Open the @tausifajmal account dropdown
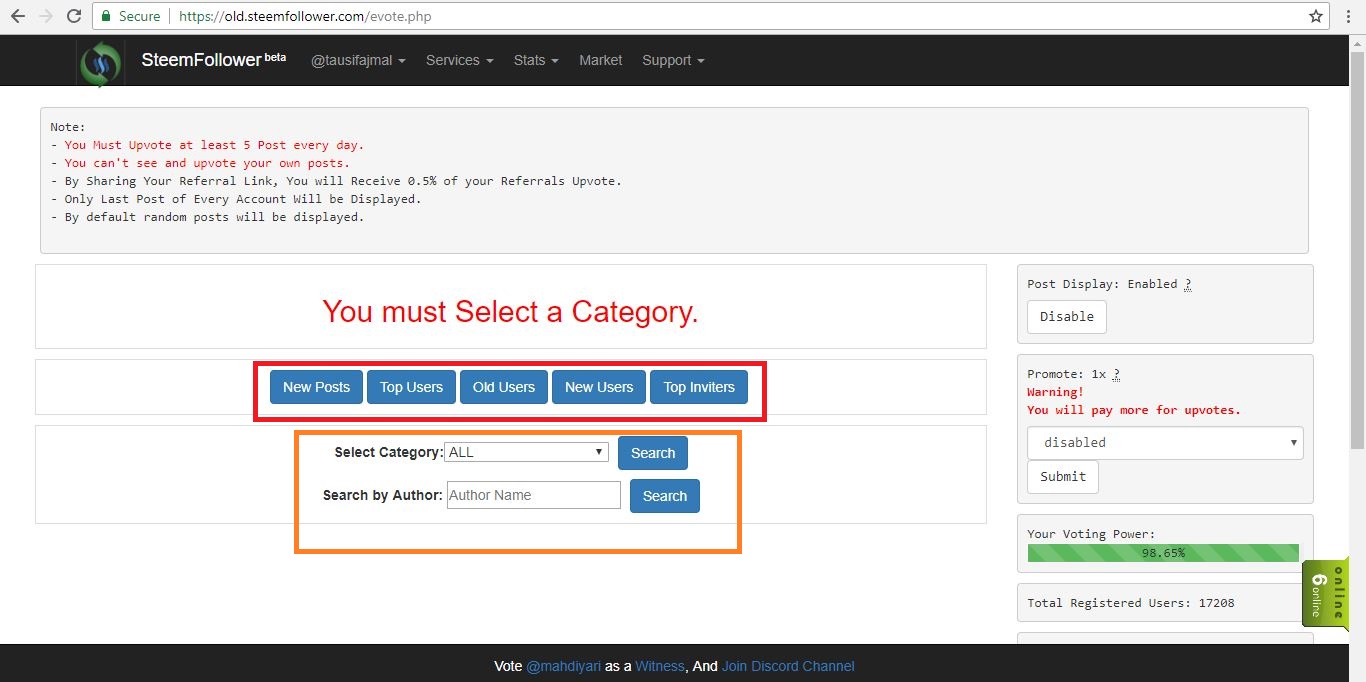The image size is (1366, 682). tap(358, 60)
